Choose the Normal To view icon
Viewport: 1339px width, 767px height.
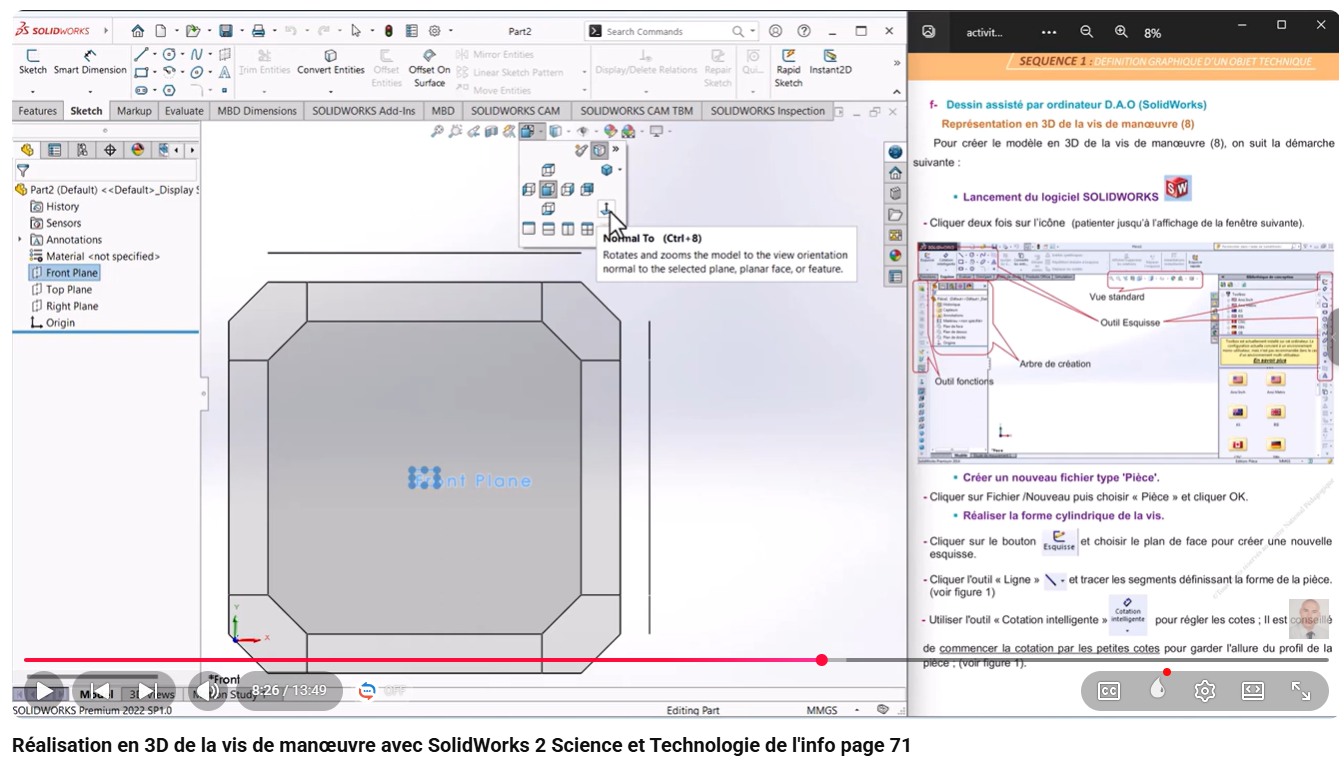click(606, 209)
